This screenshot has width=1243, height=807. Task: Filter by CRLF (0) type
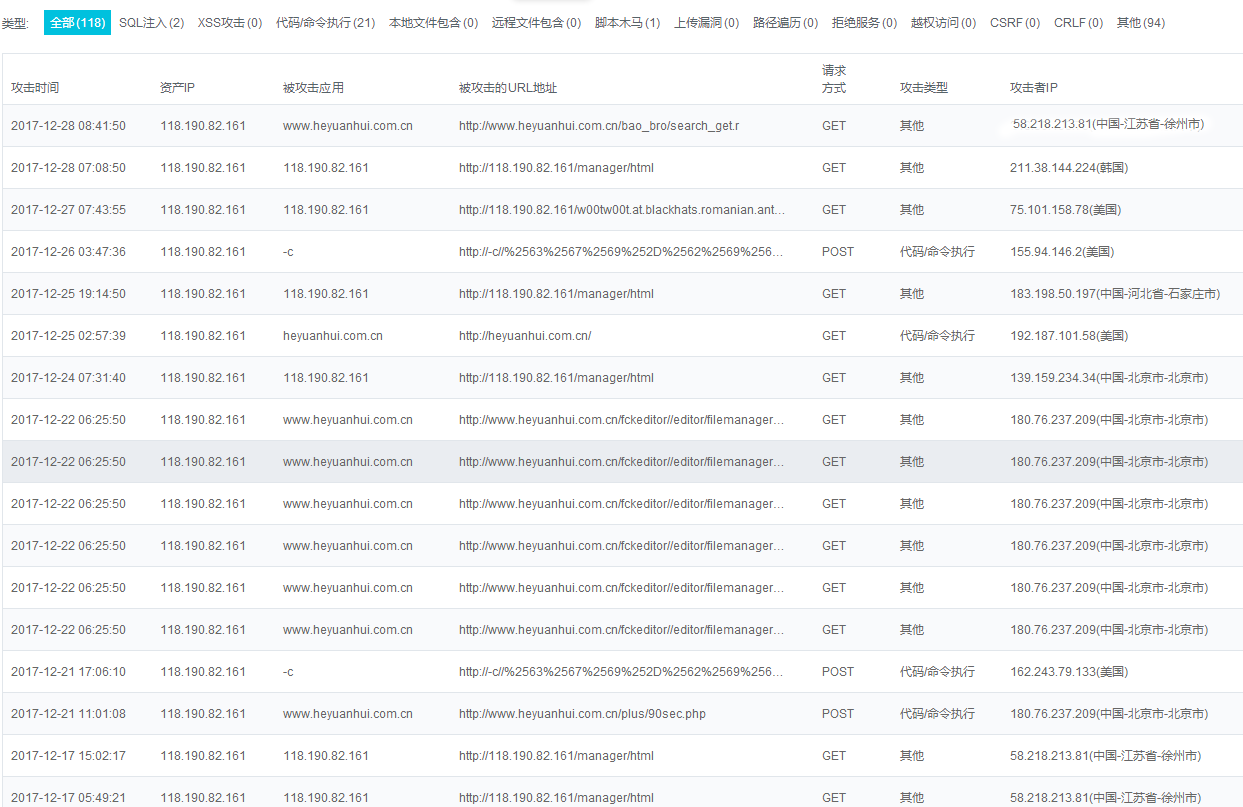tap(1078, 22)
